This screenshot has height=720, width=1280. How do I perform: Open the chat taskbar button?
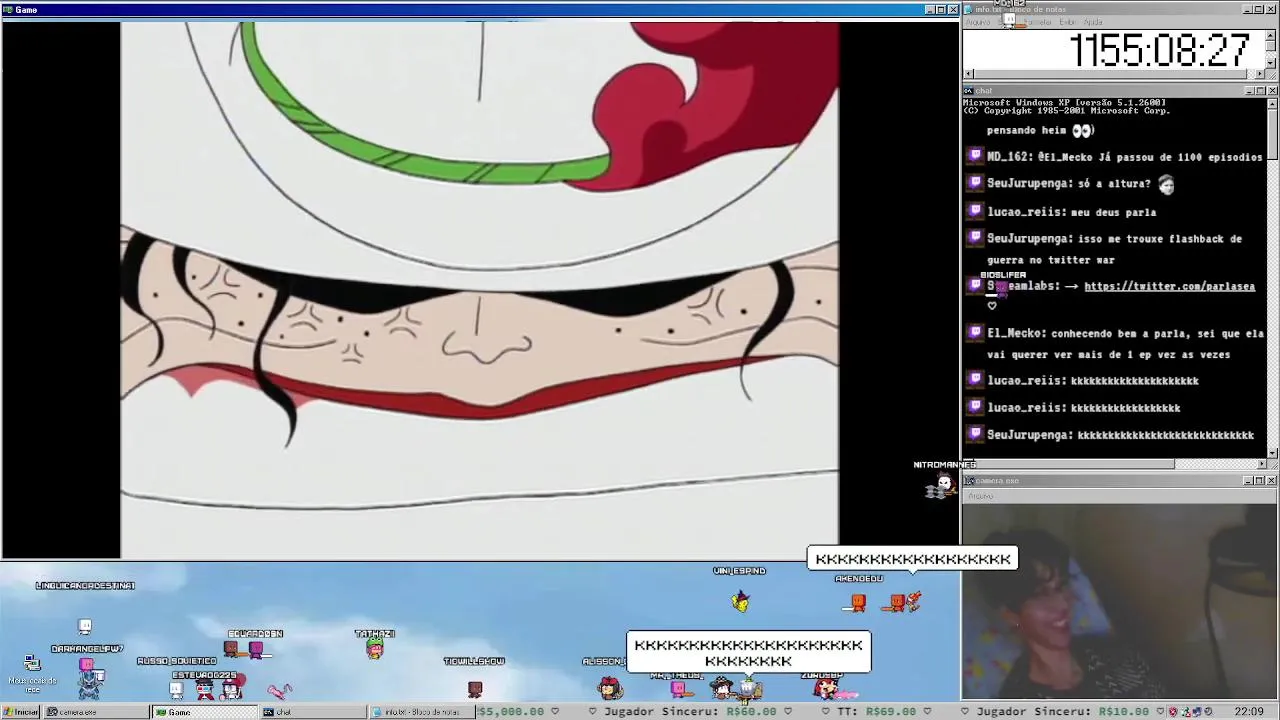(314, 712)
